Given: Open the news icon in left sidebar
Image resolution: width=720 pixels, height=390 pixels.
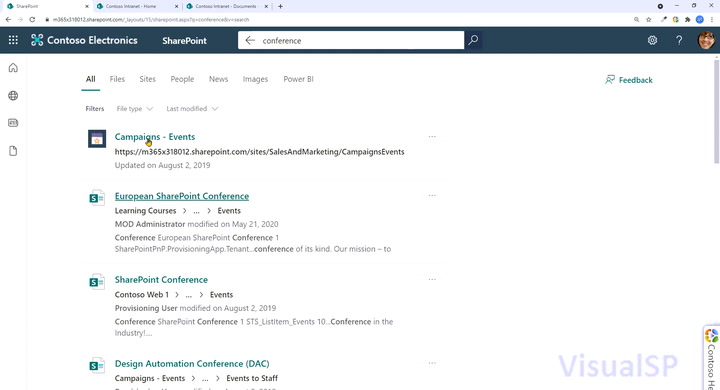Looking at the screenshot, I should point(13,123).
